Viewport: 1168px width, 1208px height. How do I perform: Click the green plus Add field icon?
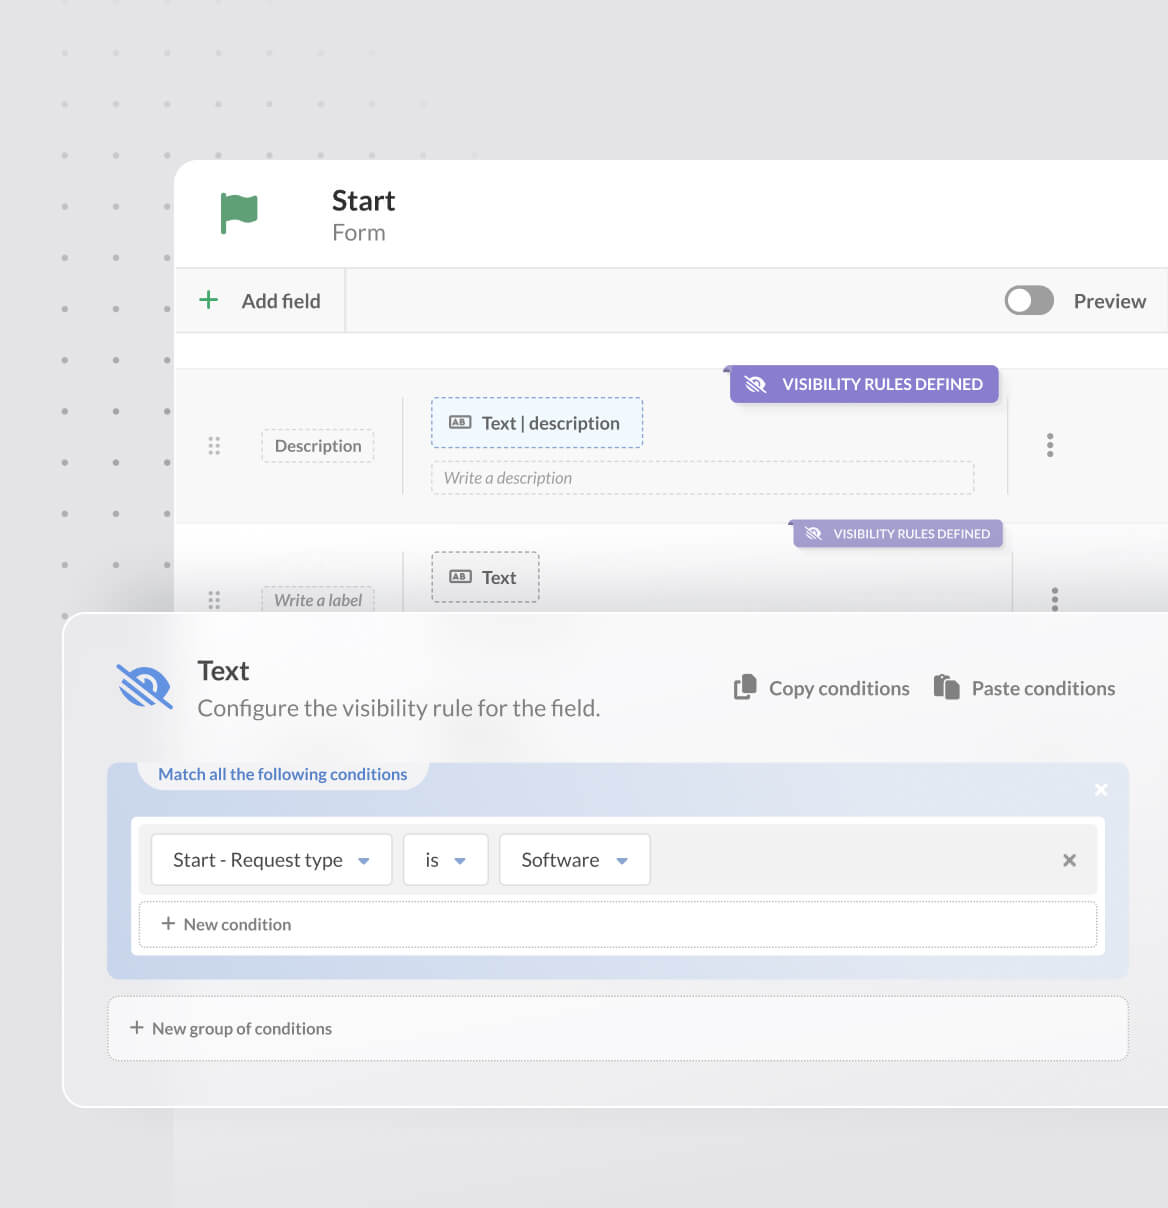208,300
